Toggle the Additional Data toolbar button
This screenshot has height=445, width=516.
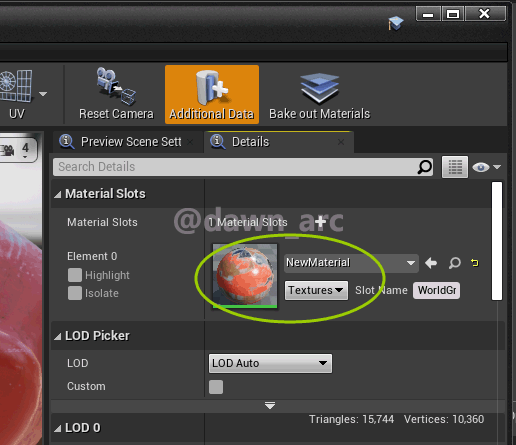(x=212, y=94)
